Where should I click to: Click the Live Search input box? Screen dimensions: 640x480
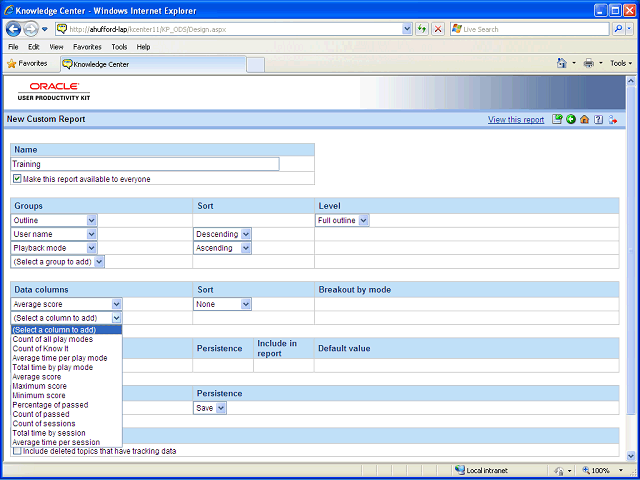[530, 29]
